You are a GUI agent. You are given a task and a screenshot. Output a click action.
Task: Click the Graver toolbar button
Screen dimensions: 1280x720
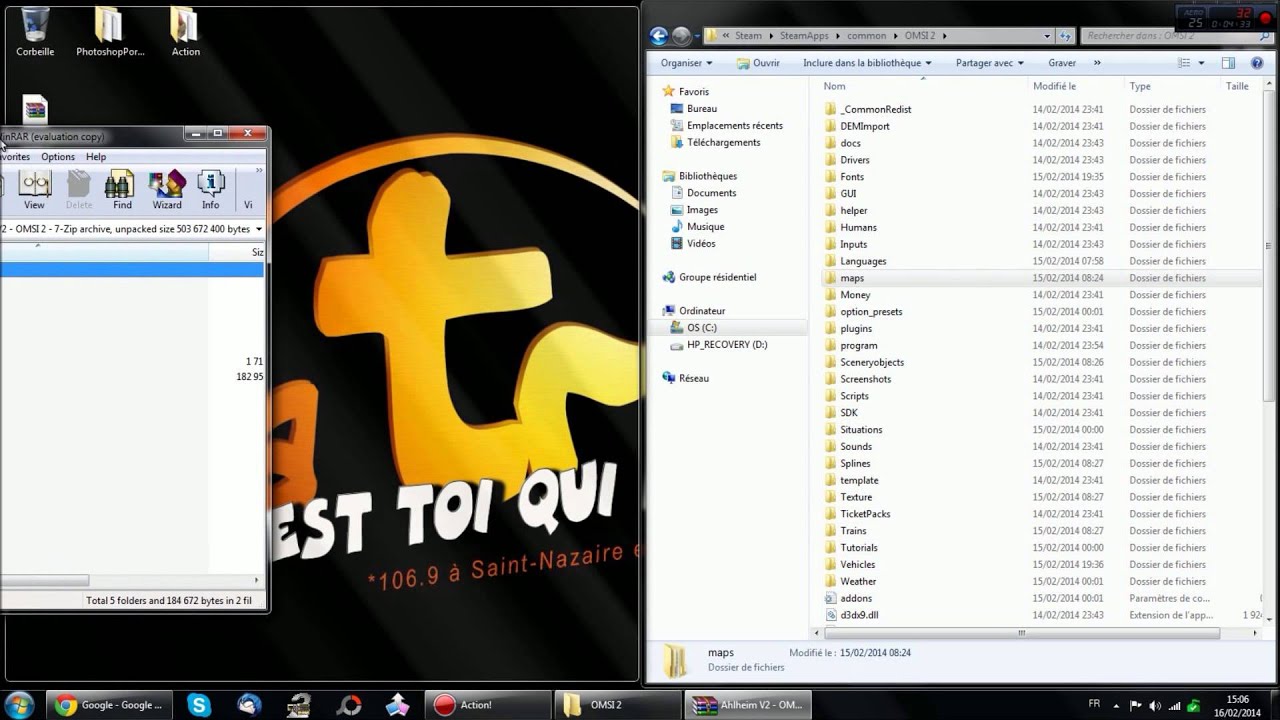click(1062, 63)
